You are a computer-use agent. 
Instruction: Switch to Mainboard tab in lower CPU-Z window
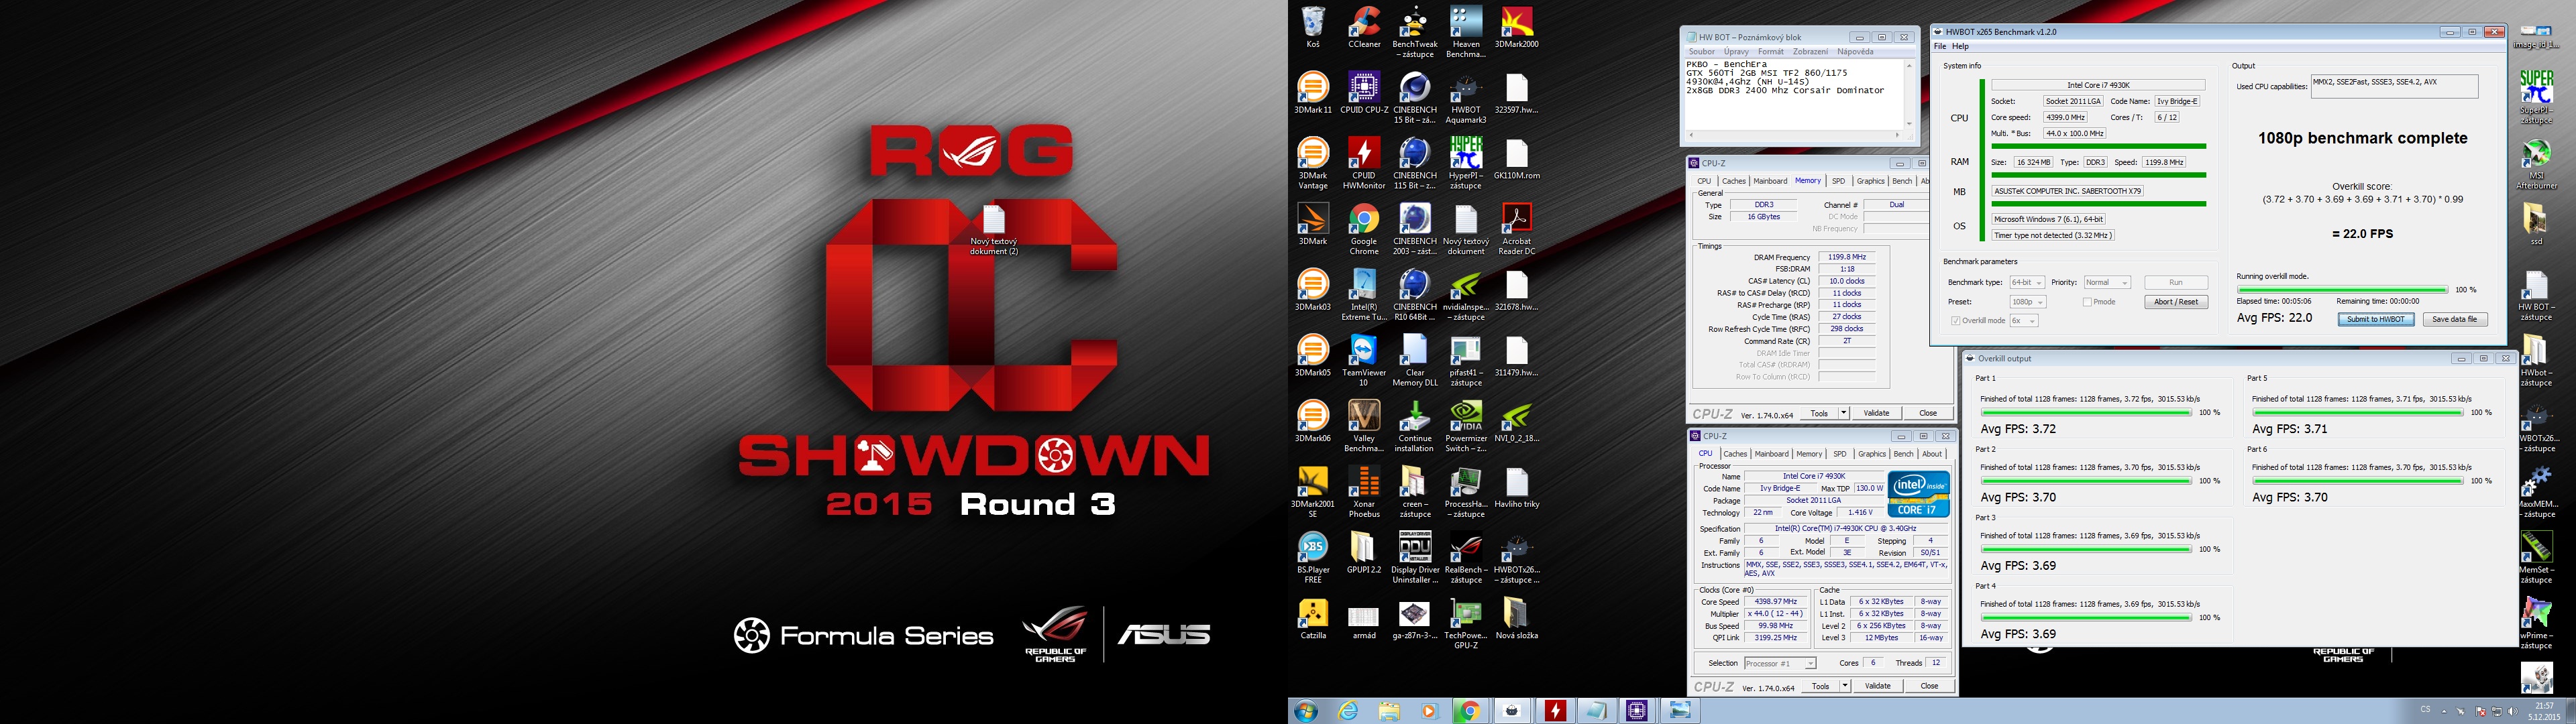1771,454
